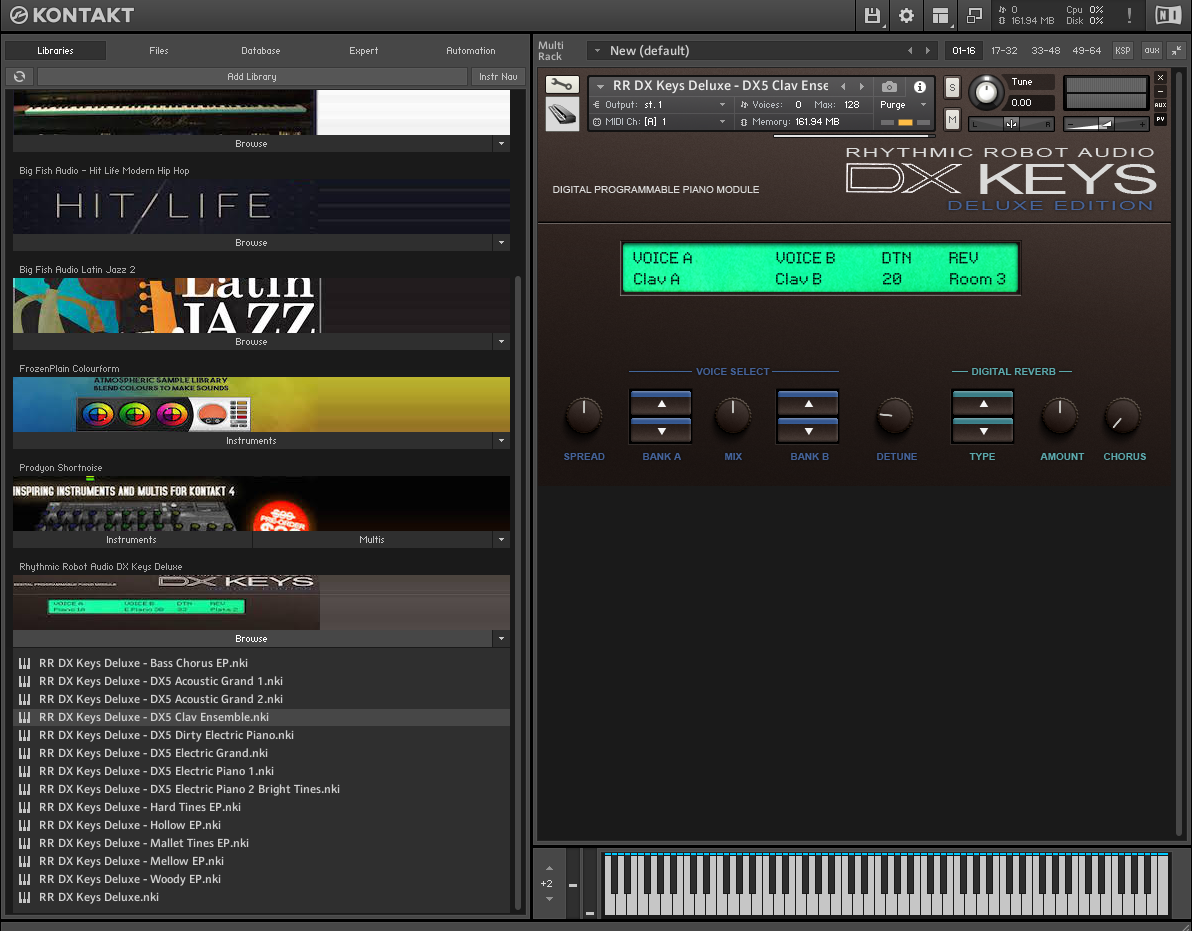
Task: Open the save/load files menu
Action: coord(872,15)
